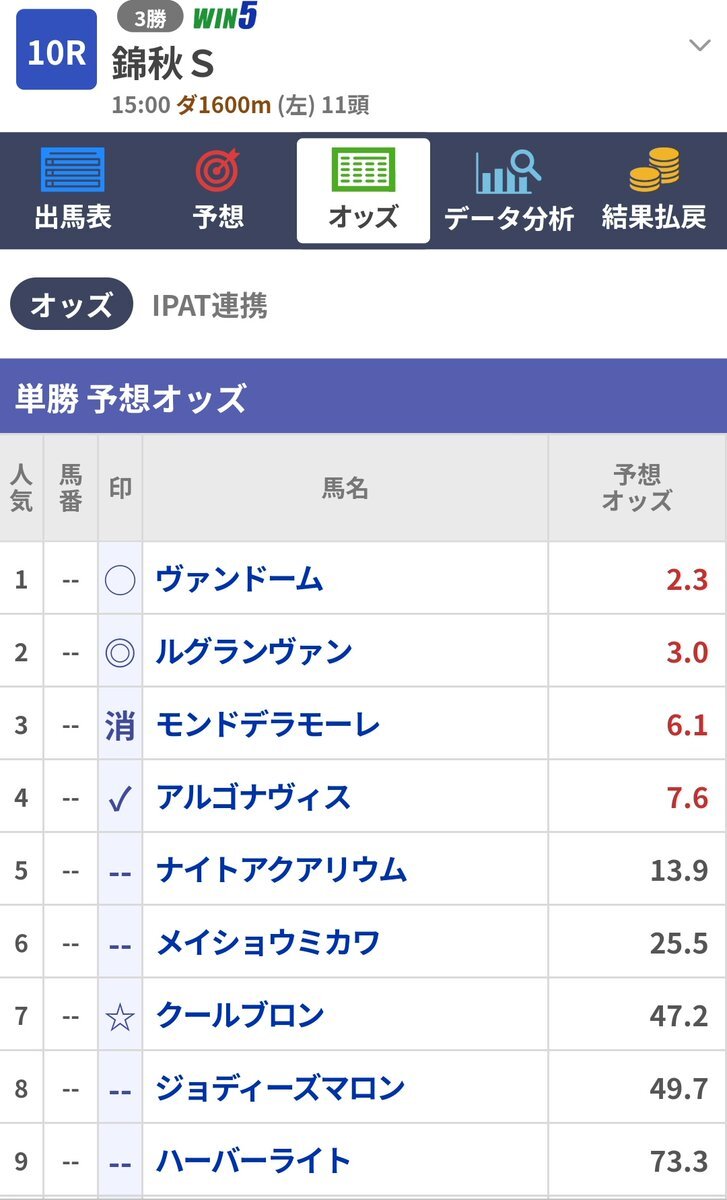Viewport: 727px width, 1200px height.
Task: Open mark selector for アルゴナヴィス
Action: pyautogui.click(x=120, y=797)
